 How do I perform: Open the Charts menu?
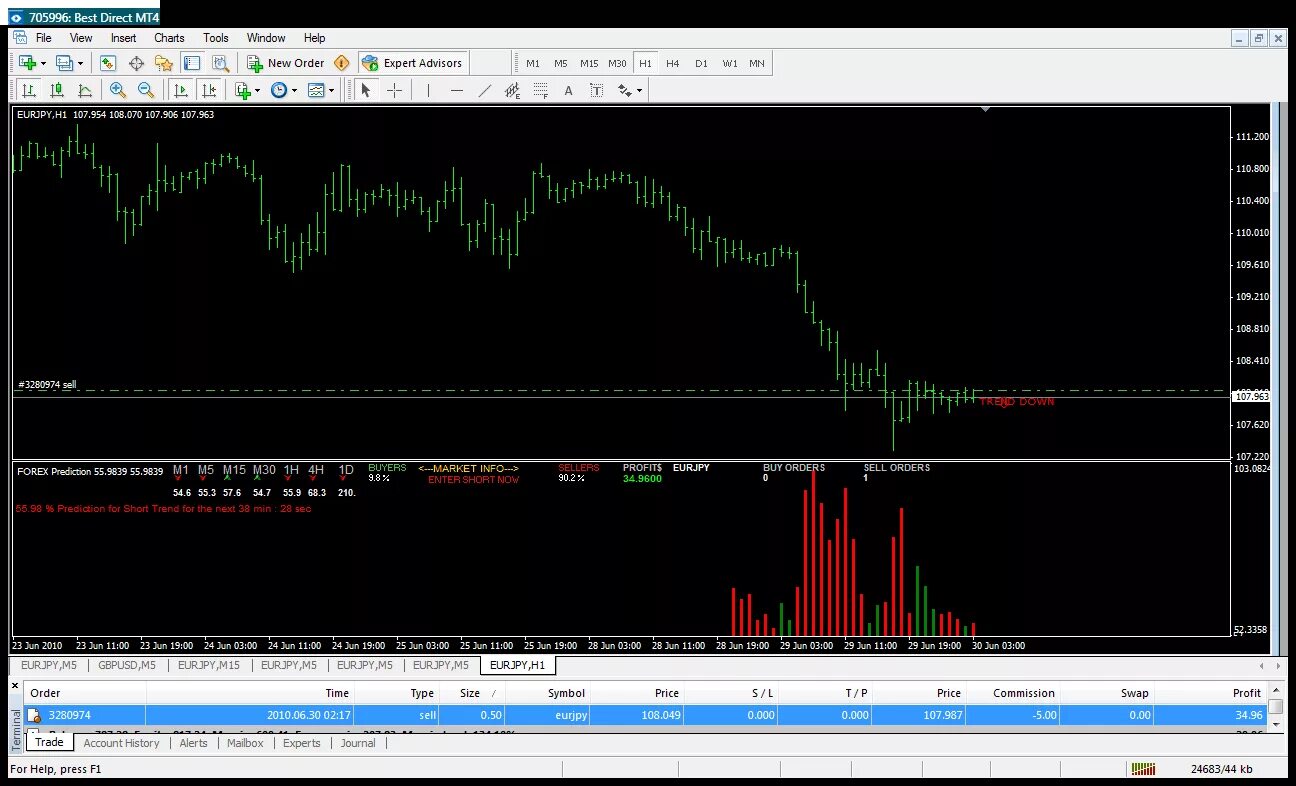tap(169, 38)
